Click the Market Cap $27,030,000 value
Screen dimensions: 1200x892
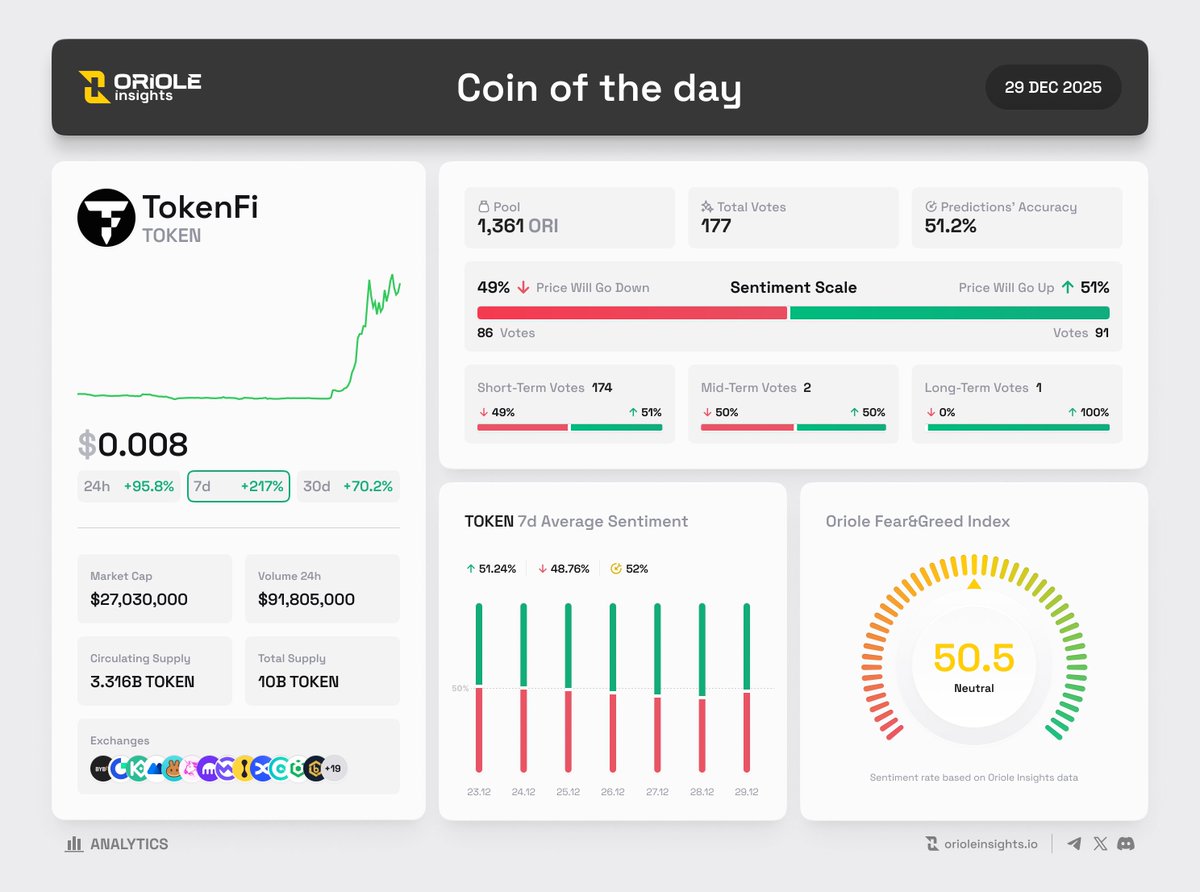click(139, 599)
